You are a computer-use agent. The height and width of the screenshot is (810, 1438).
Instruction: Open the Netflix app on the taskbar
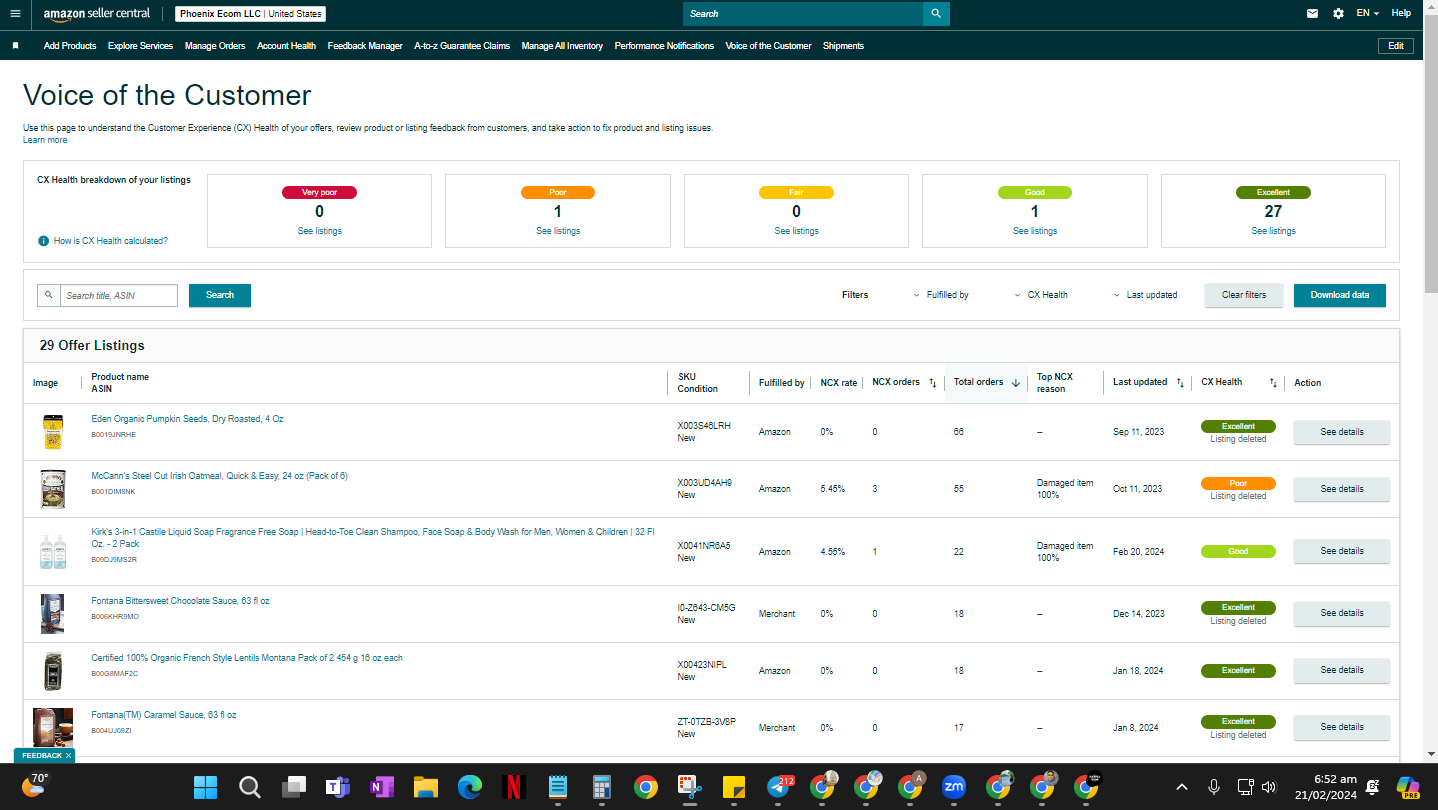513,787
